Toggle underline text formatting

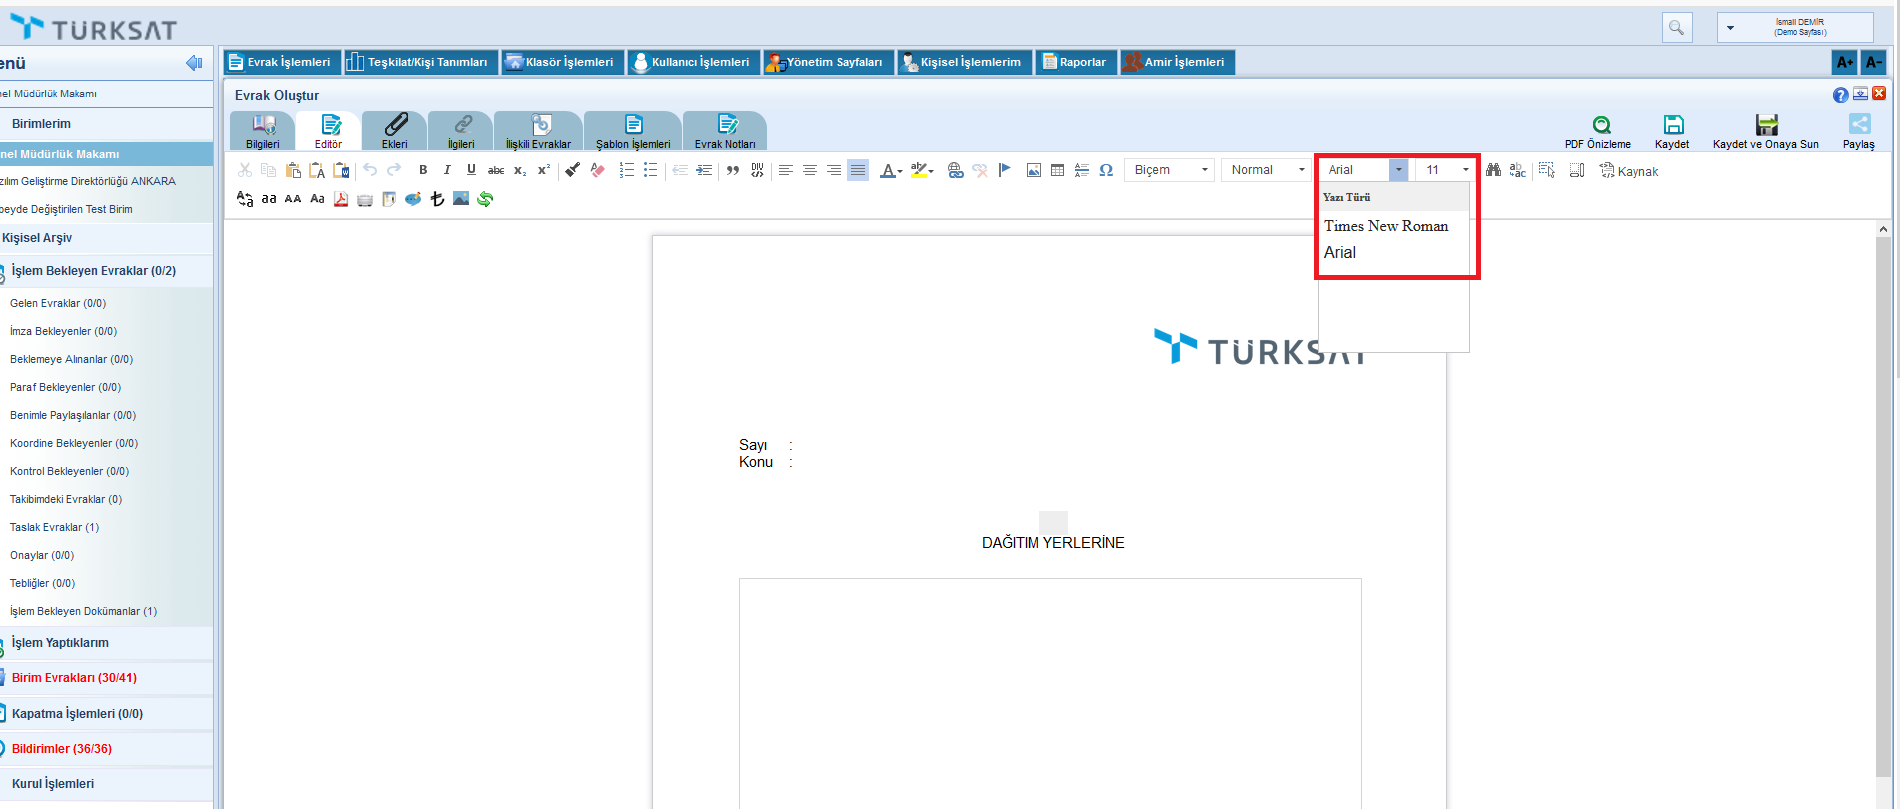point(471,170)
